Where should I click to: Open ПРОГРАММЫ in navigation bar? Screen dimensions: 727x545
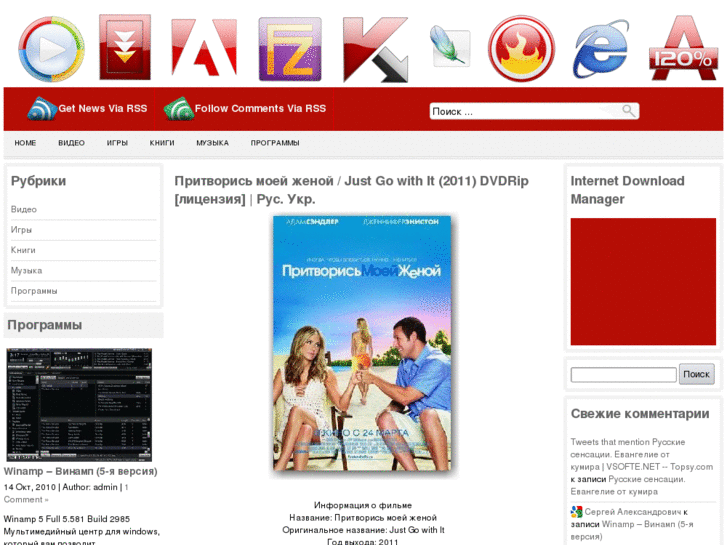[x=275, y=143]
